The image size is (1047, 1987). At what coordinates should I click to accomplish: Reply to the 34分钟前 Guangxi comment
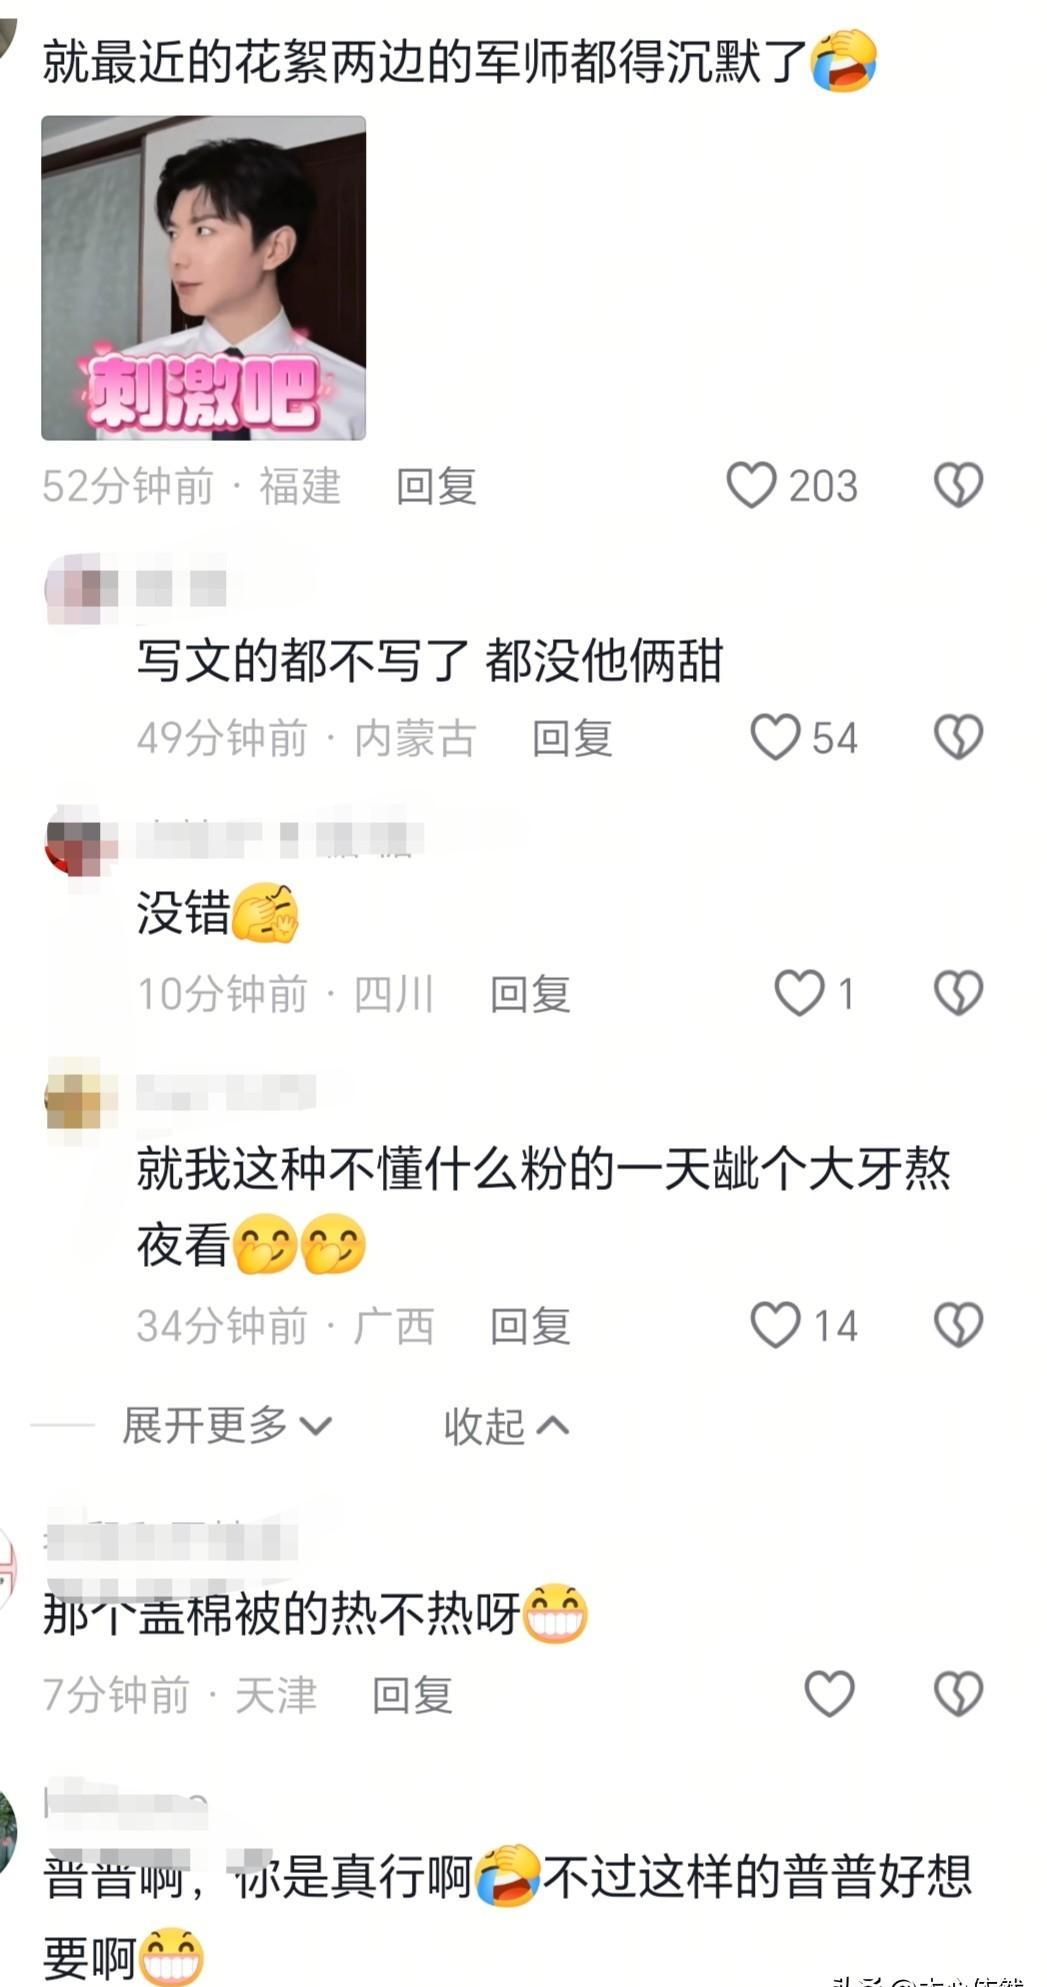point(530,1326)
